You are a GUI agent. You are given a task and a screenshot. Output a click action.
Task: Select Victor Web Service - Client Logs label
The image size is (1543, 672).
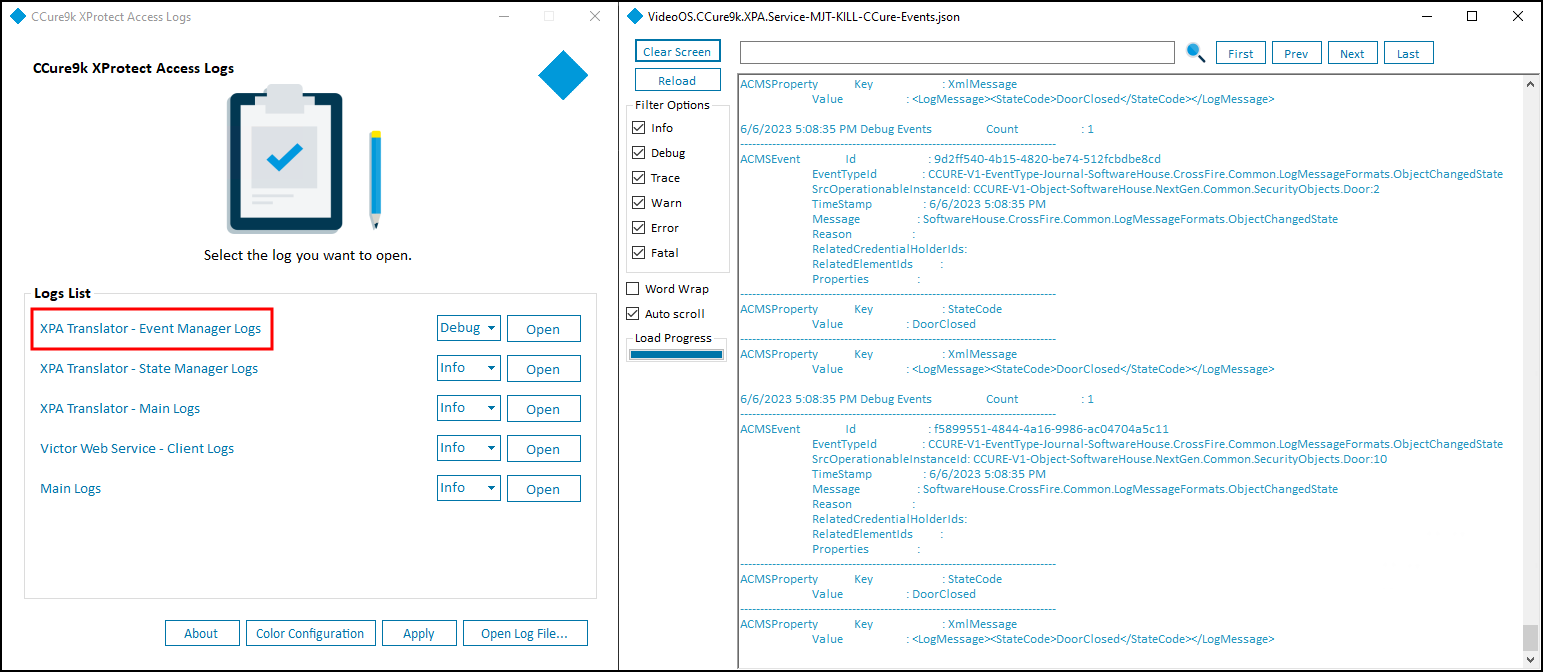coord(137,448)
